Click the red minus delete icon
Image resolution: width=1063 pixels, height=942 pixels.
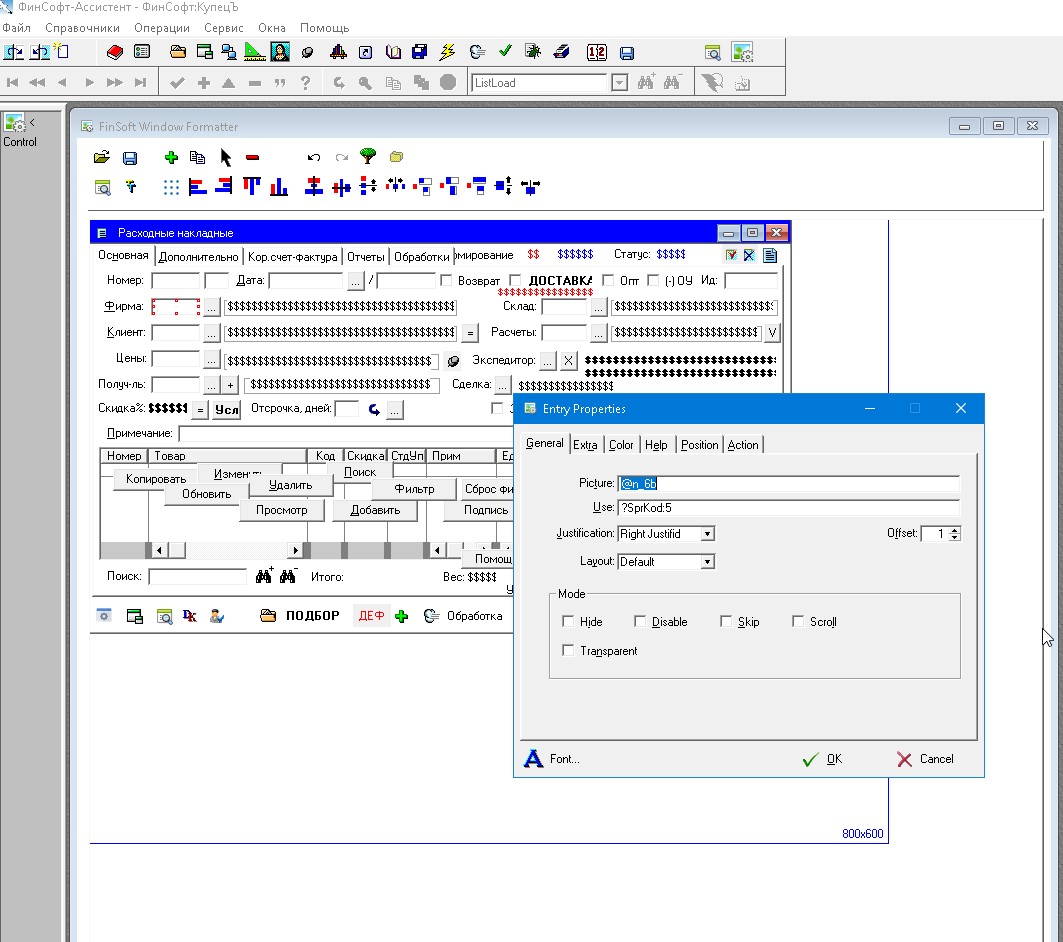click(x=252, y=158)
